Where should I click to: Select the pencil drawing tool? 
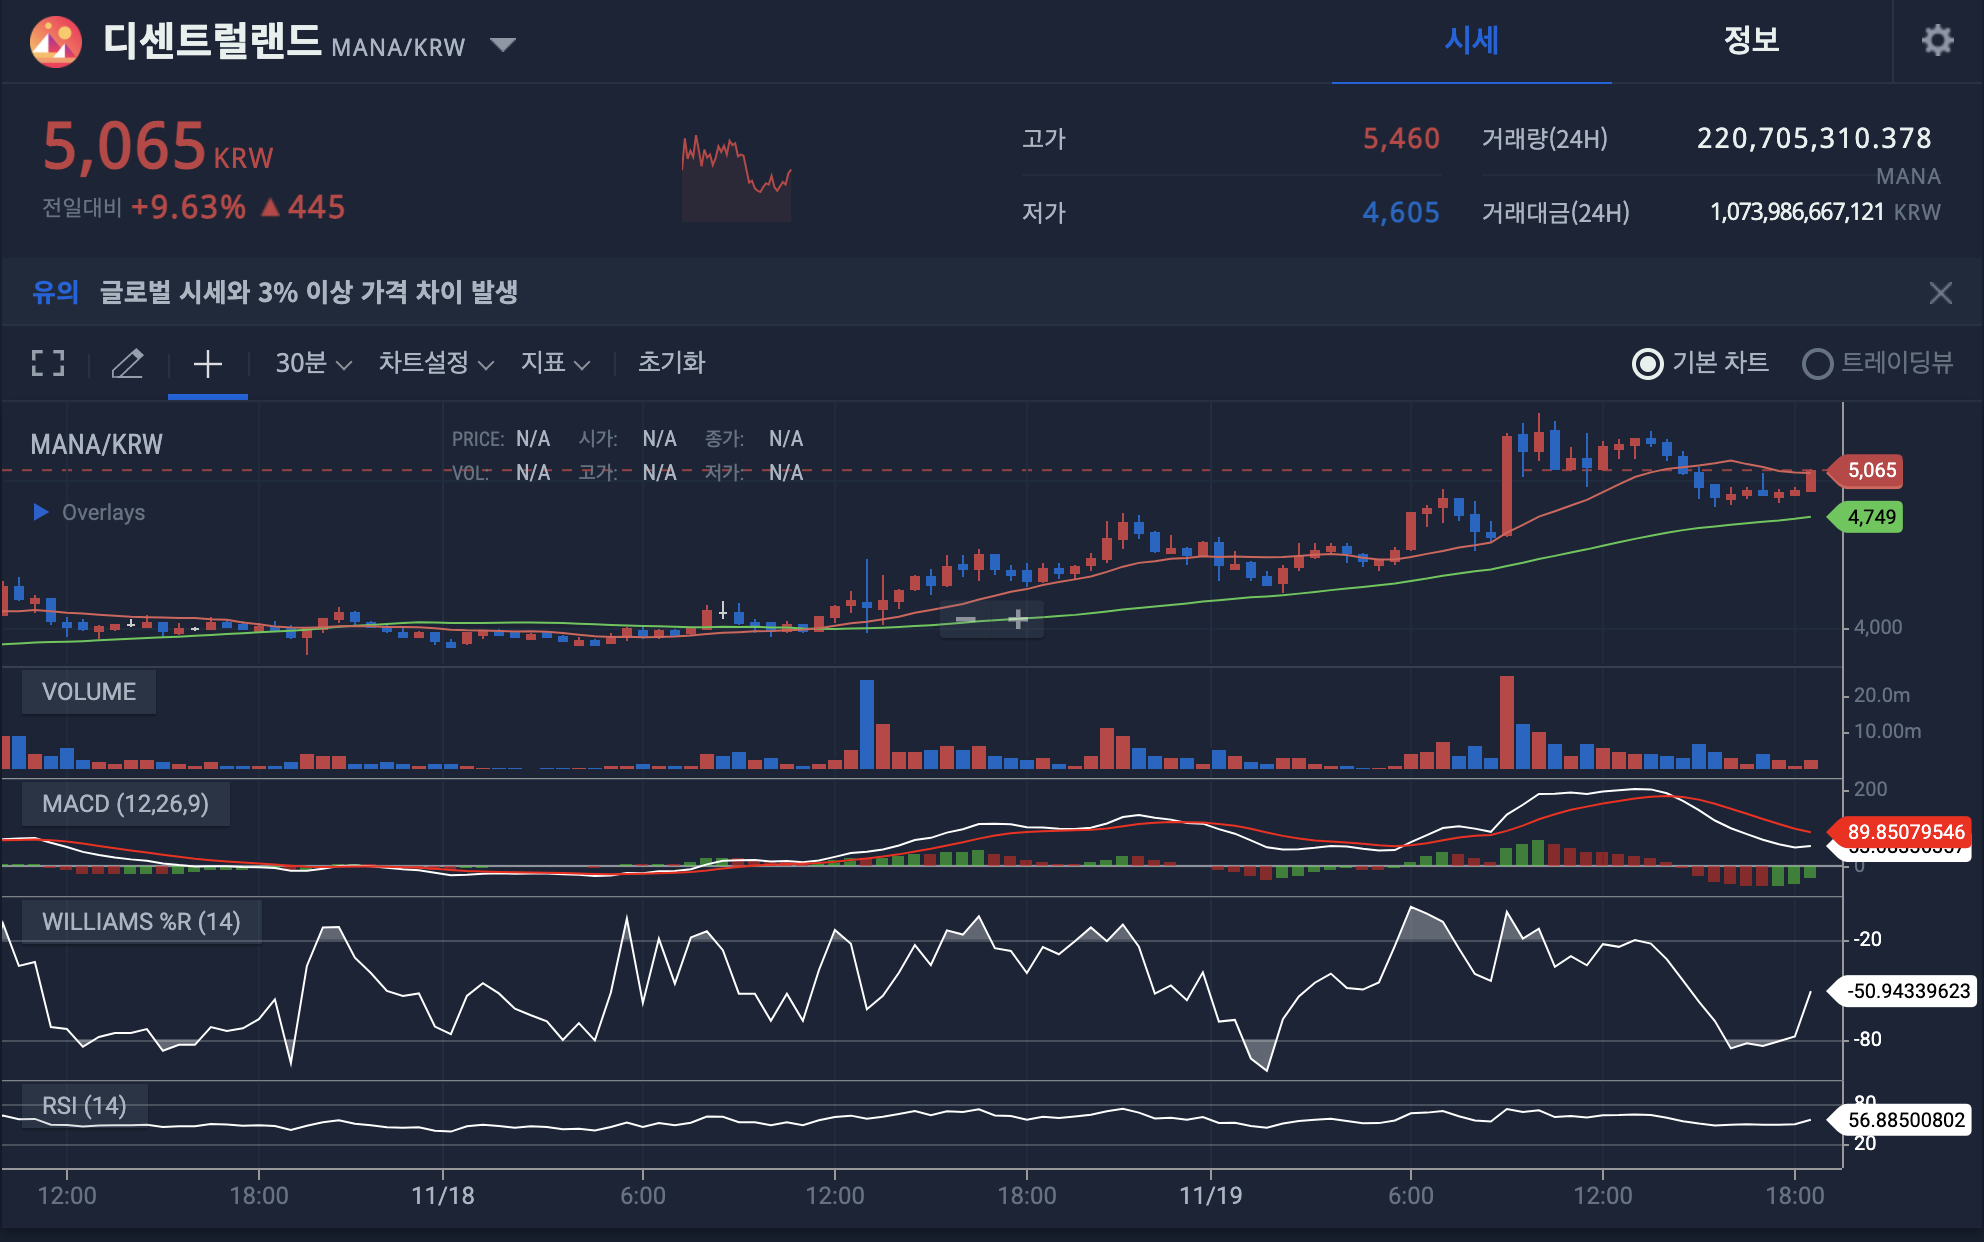127,363
